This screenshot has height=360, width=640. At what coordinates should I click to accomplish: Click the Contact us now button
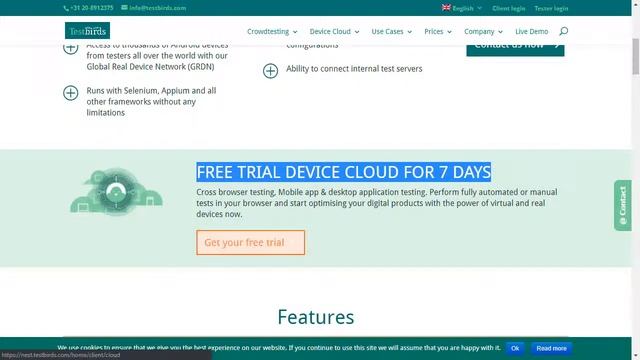(515, 50)
